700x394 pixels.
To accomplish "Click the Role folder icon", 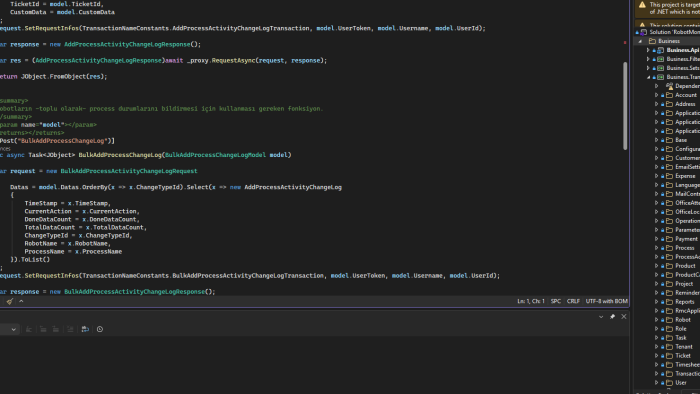I will [x=669, y=329].
